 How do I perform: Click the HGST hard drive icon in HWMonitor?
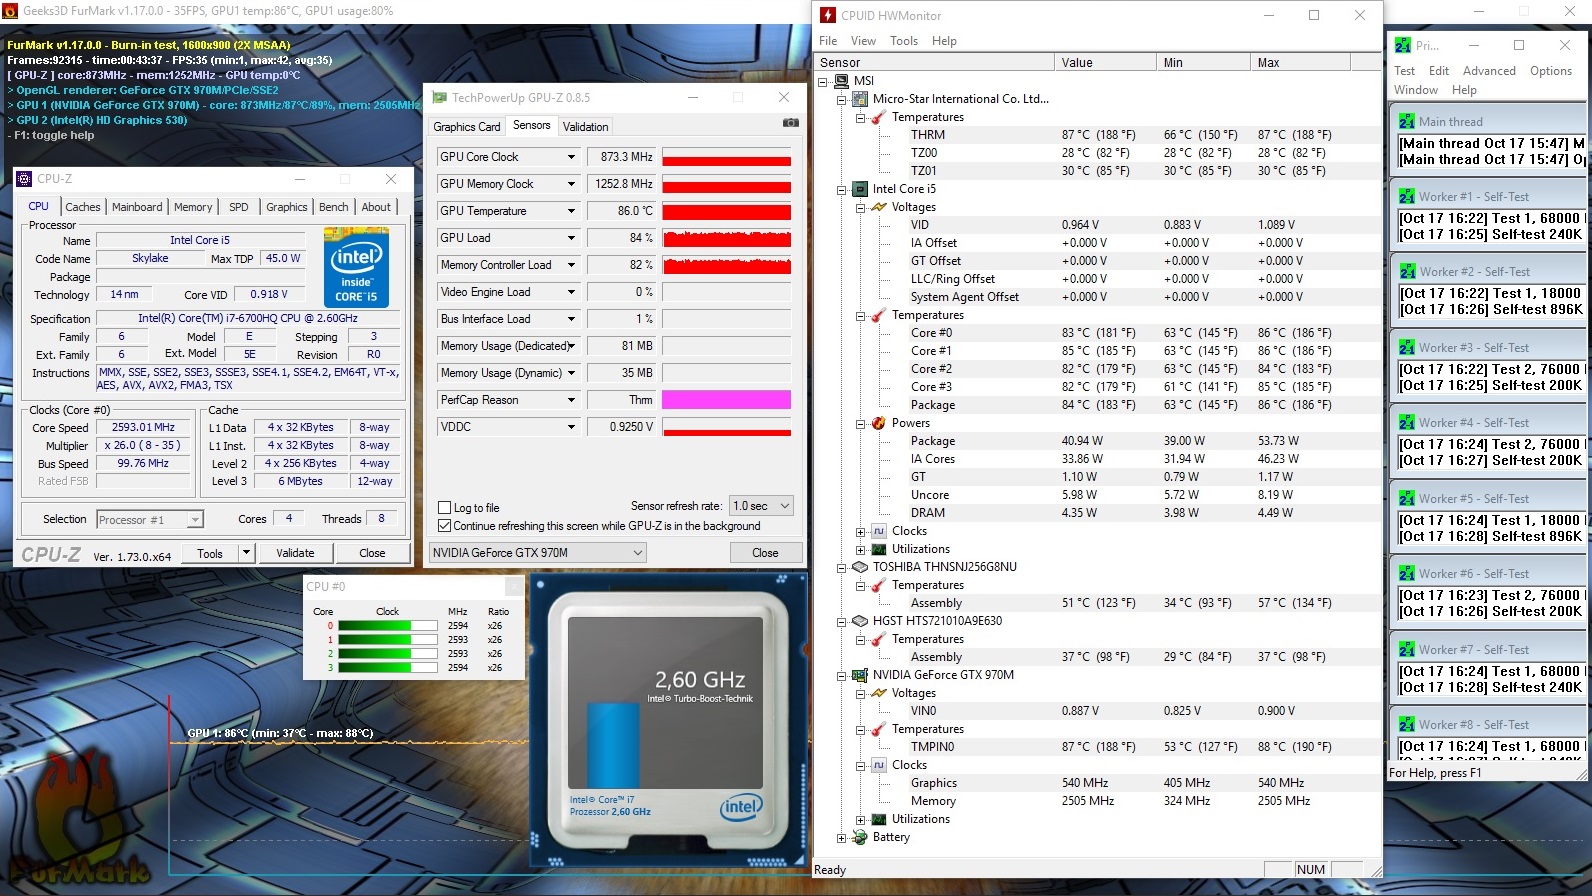click(x=860, y=621)
